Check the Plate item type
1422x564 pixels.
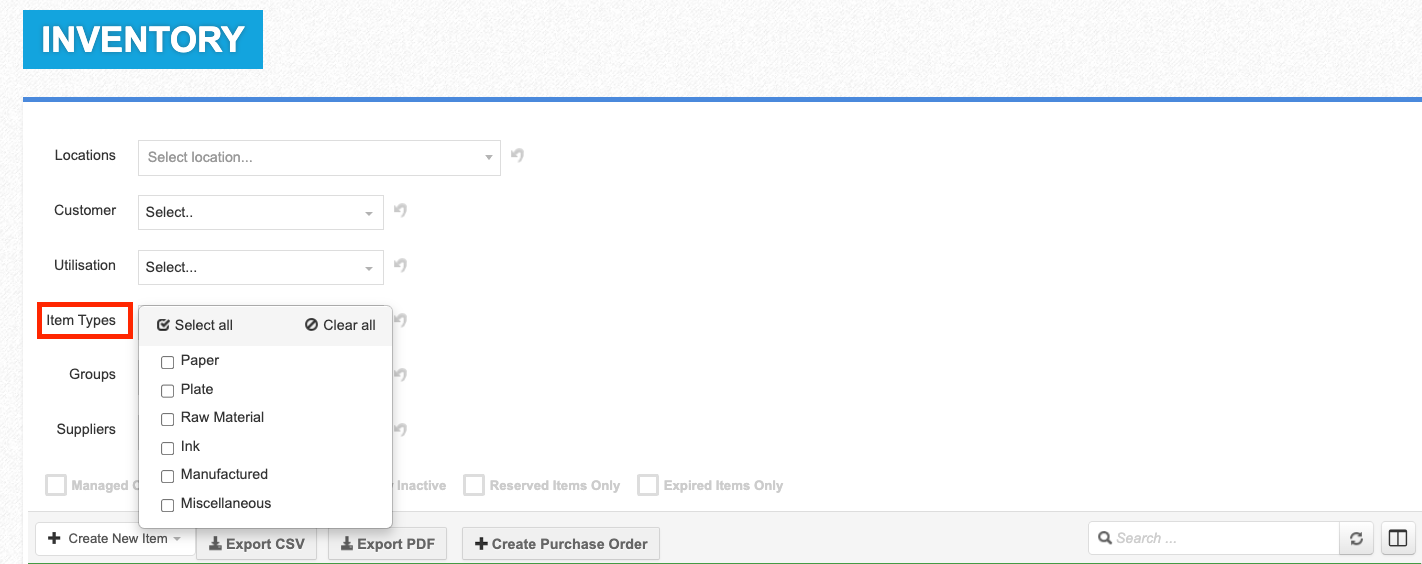168,390
